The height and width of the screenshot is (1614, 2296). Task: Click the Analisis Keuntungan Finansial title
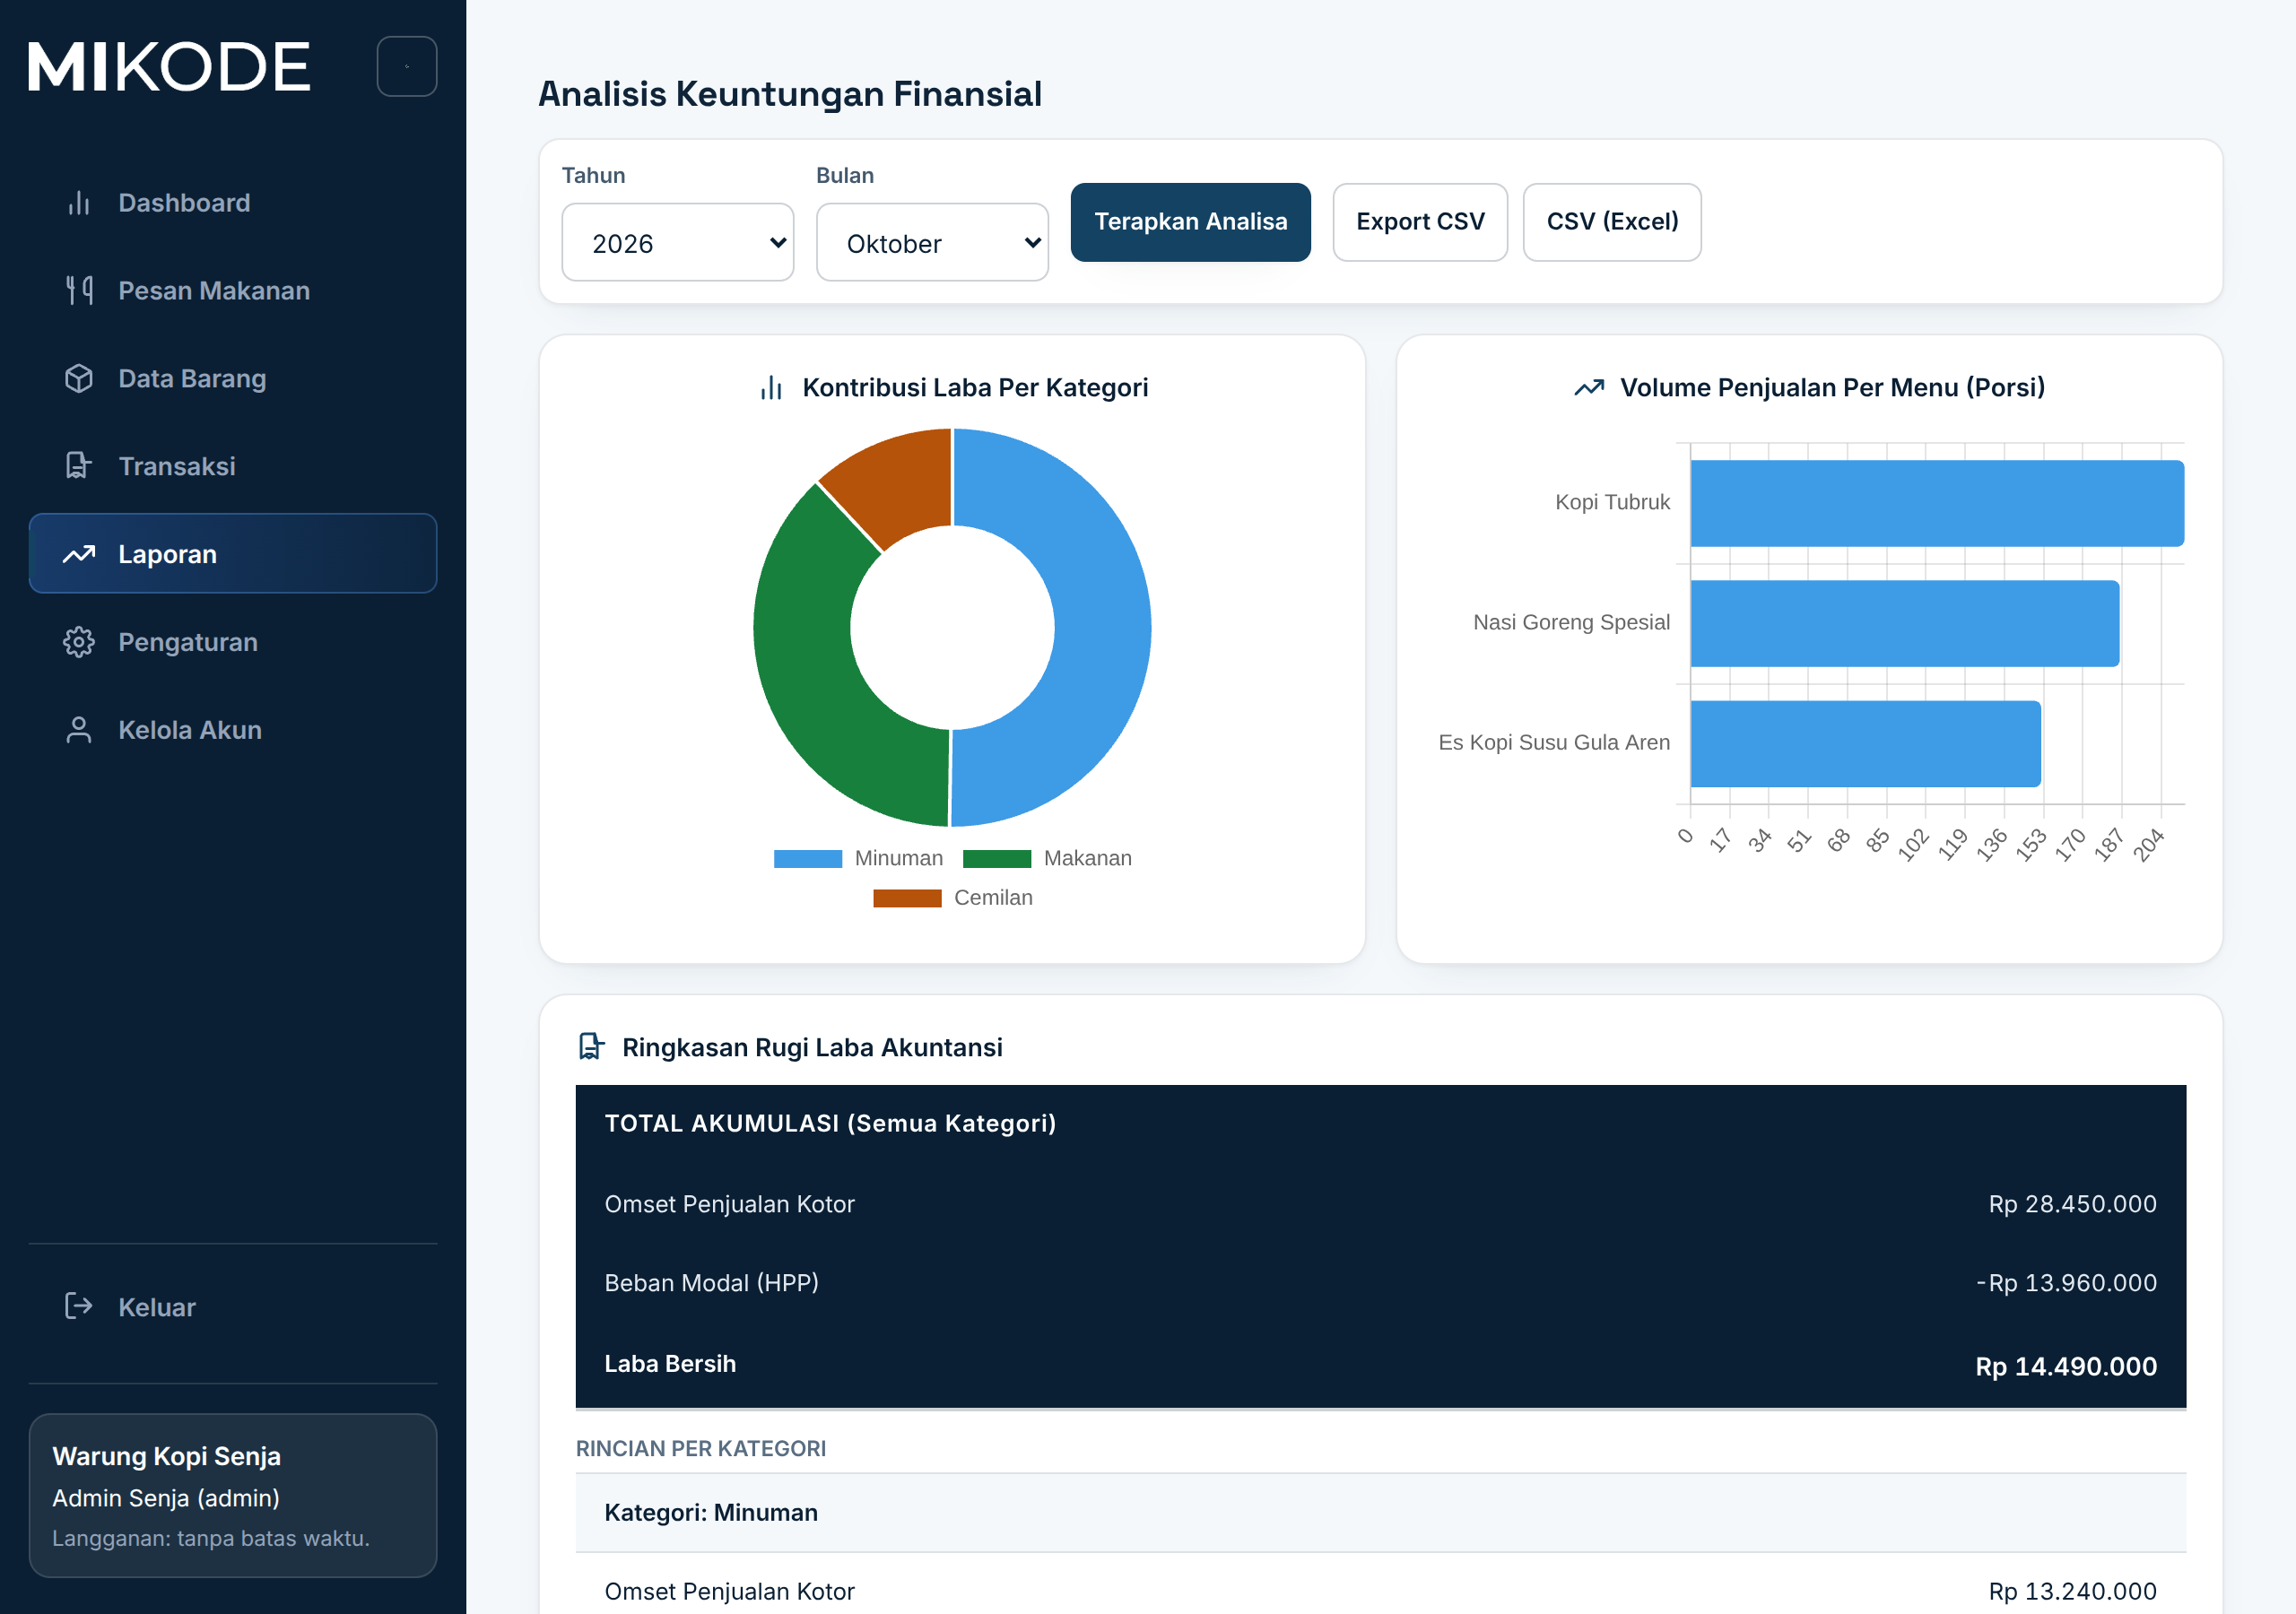(790, 94)
